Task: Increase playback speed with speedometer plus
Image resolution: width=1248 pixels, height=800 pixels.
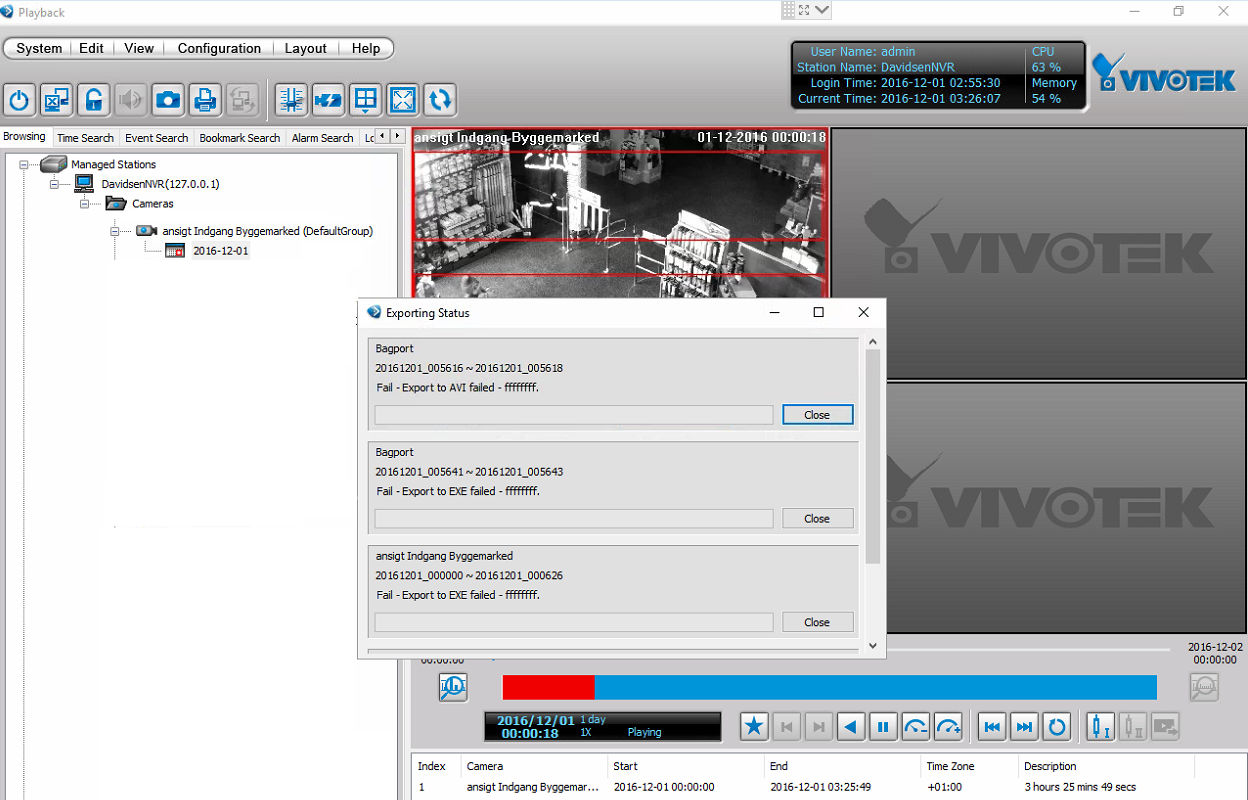Action: 948,727
